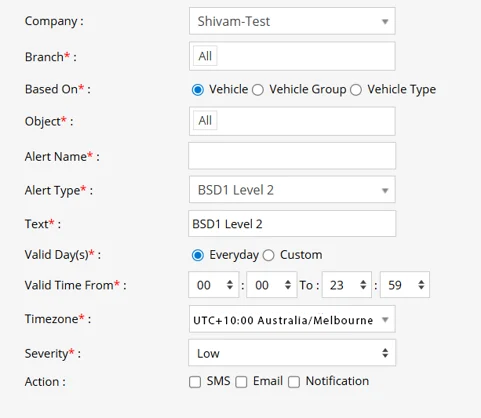Image resolution: width=481 pixels, height=418 pixels.
Task: Choose the Vehicle Type radio option
Action: pyautogui.click(x=356, y=90)
